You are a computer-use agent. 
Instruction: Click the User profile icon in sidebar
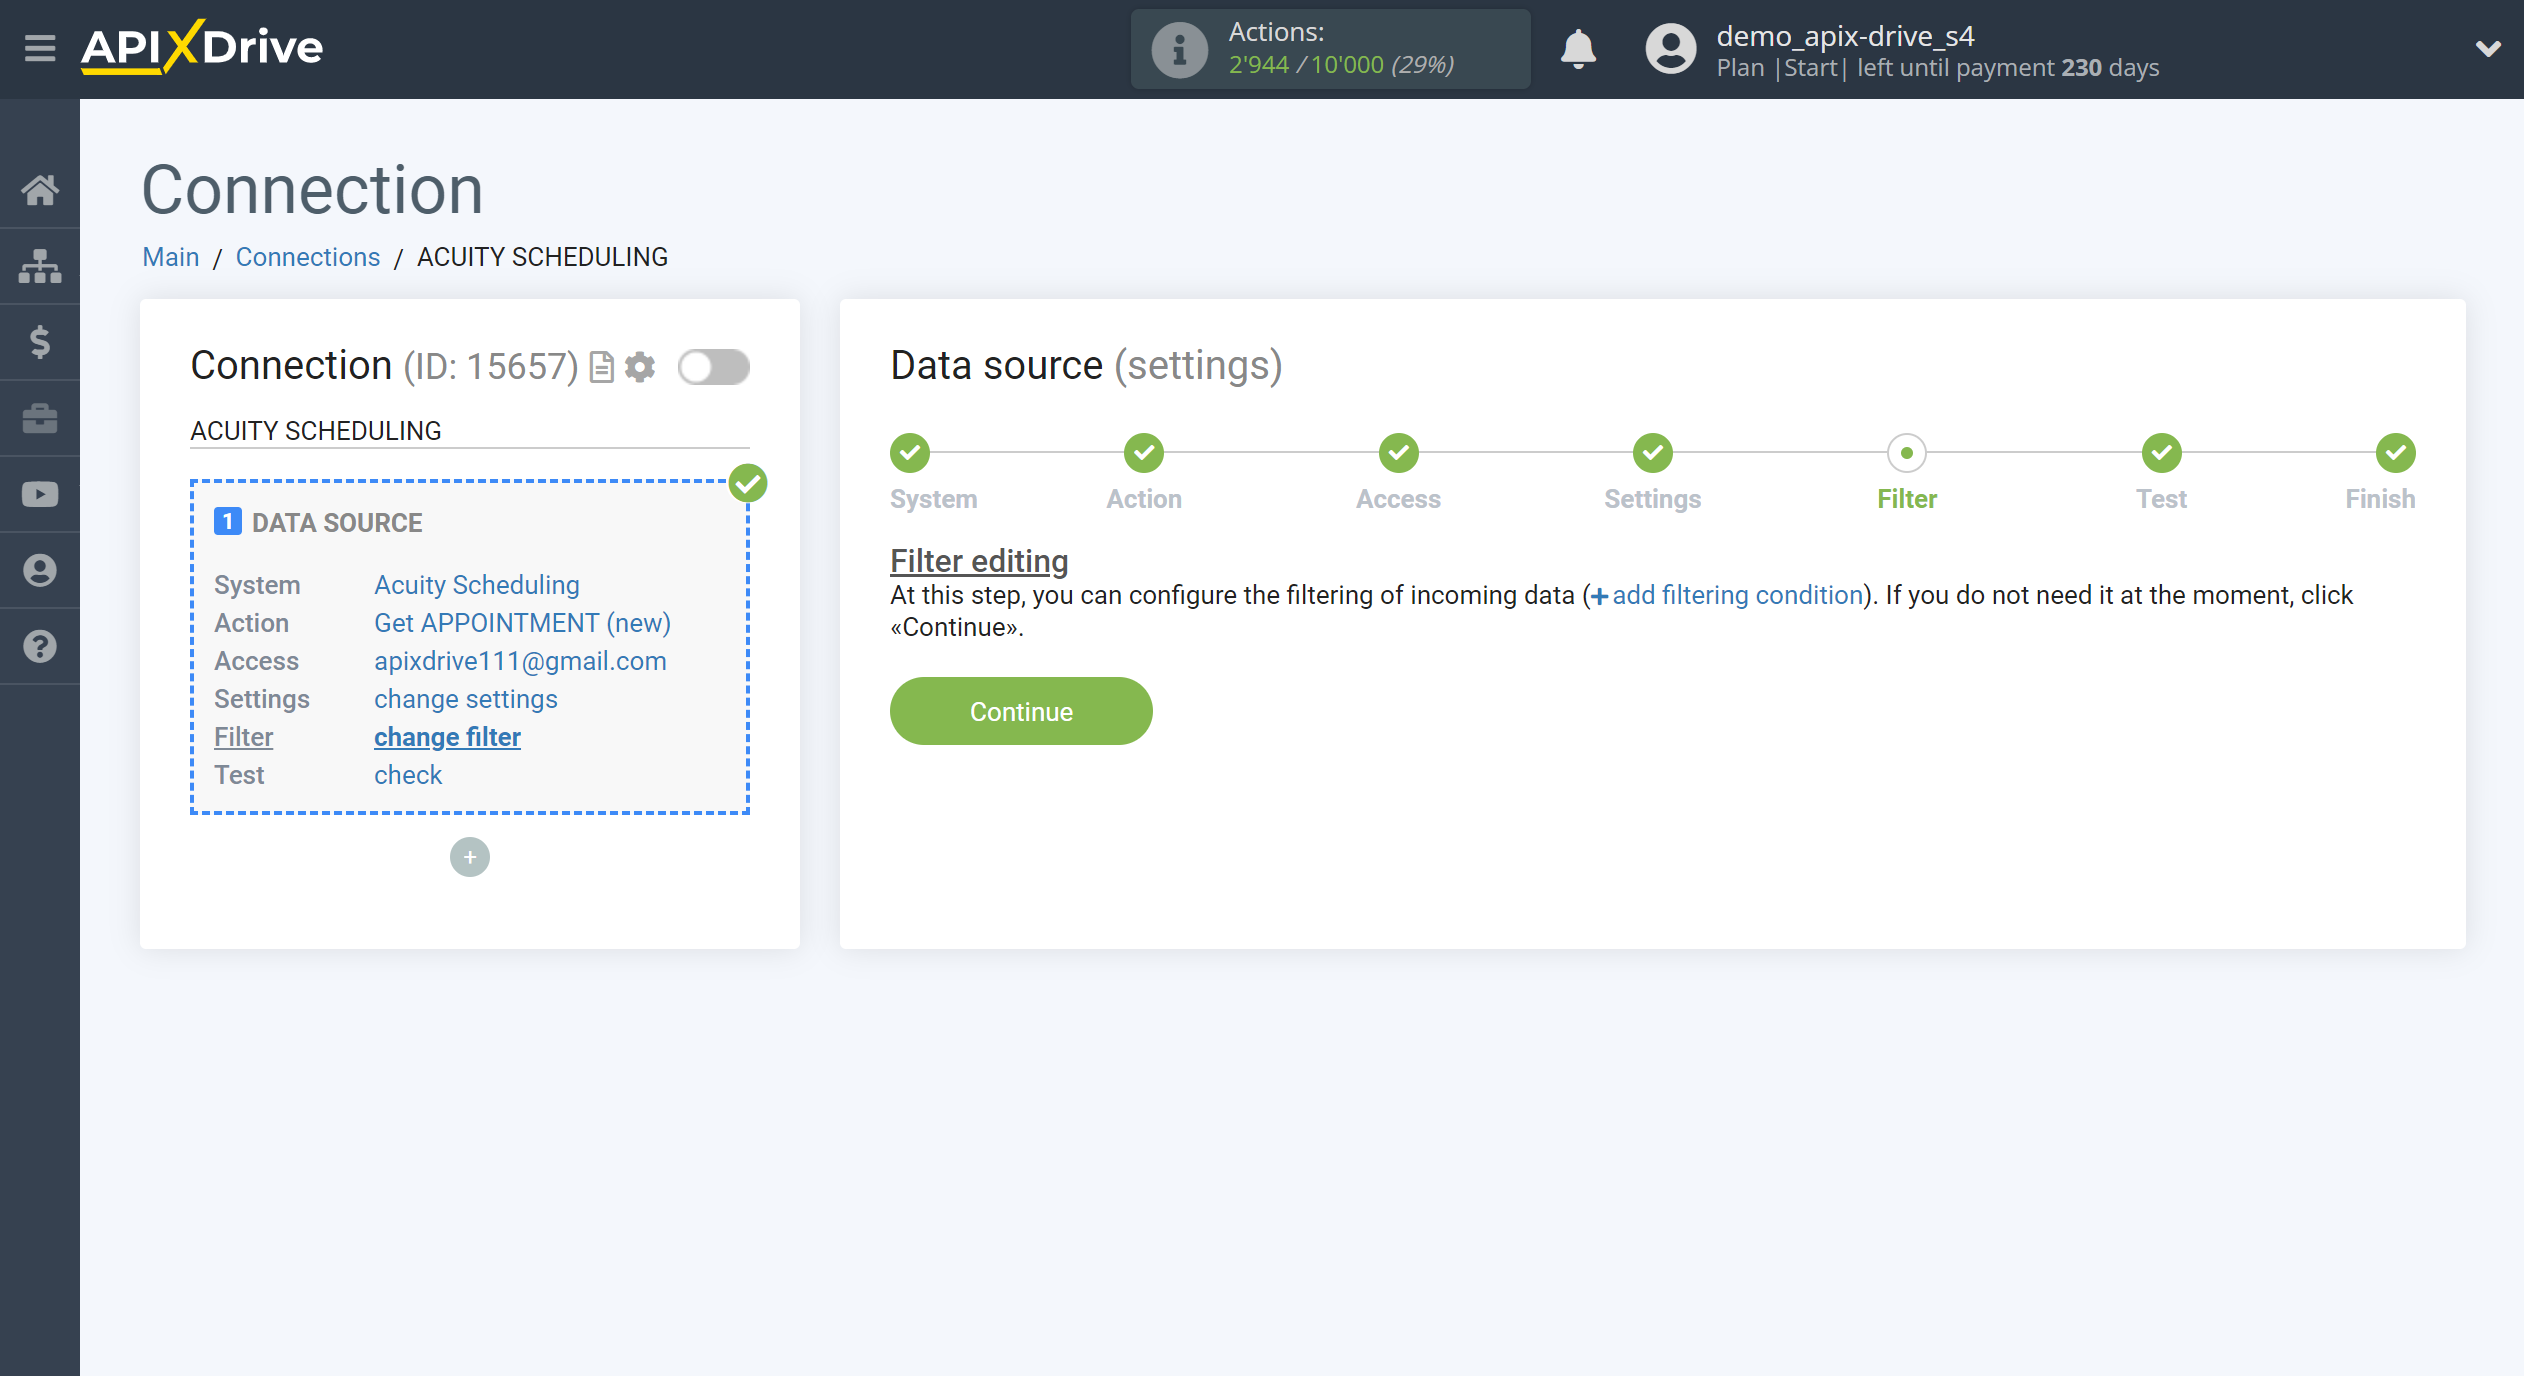(x=41, y=571)
